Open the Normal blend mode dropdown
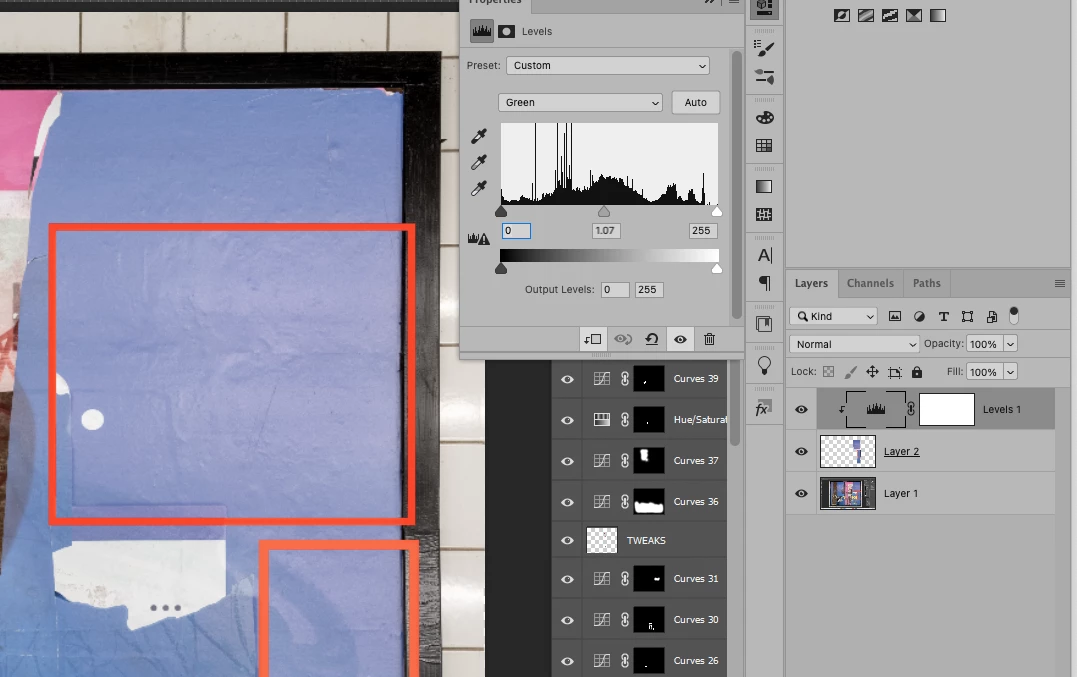Screen dimensions: 1077x677 pyautogui.click(x=854, y=344)
